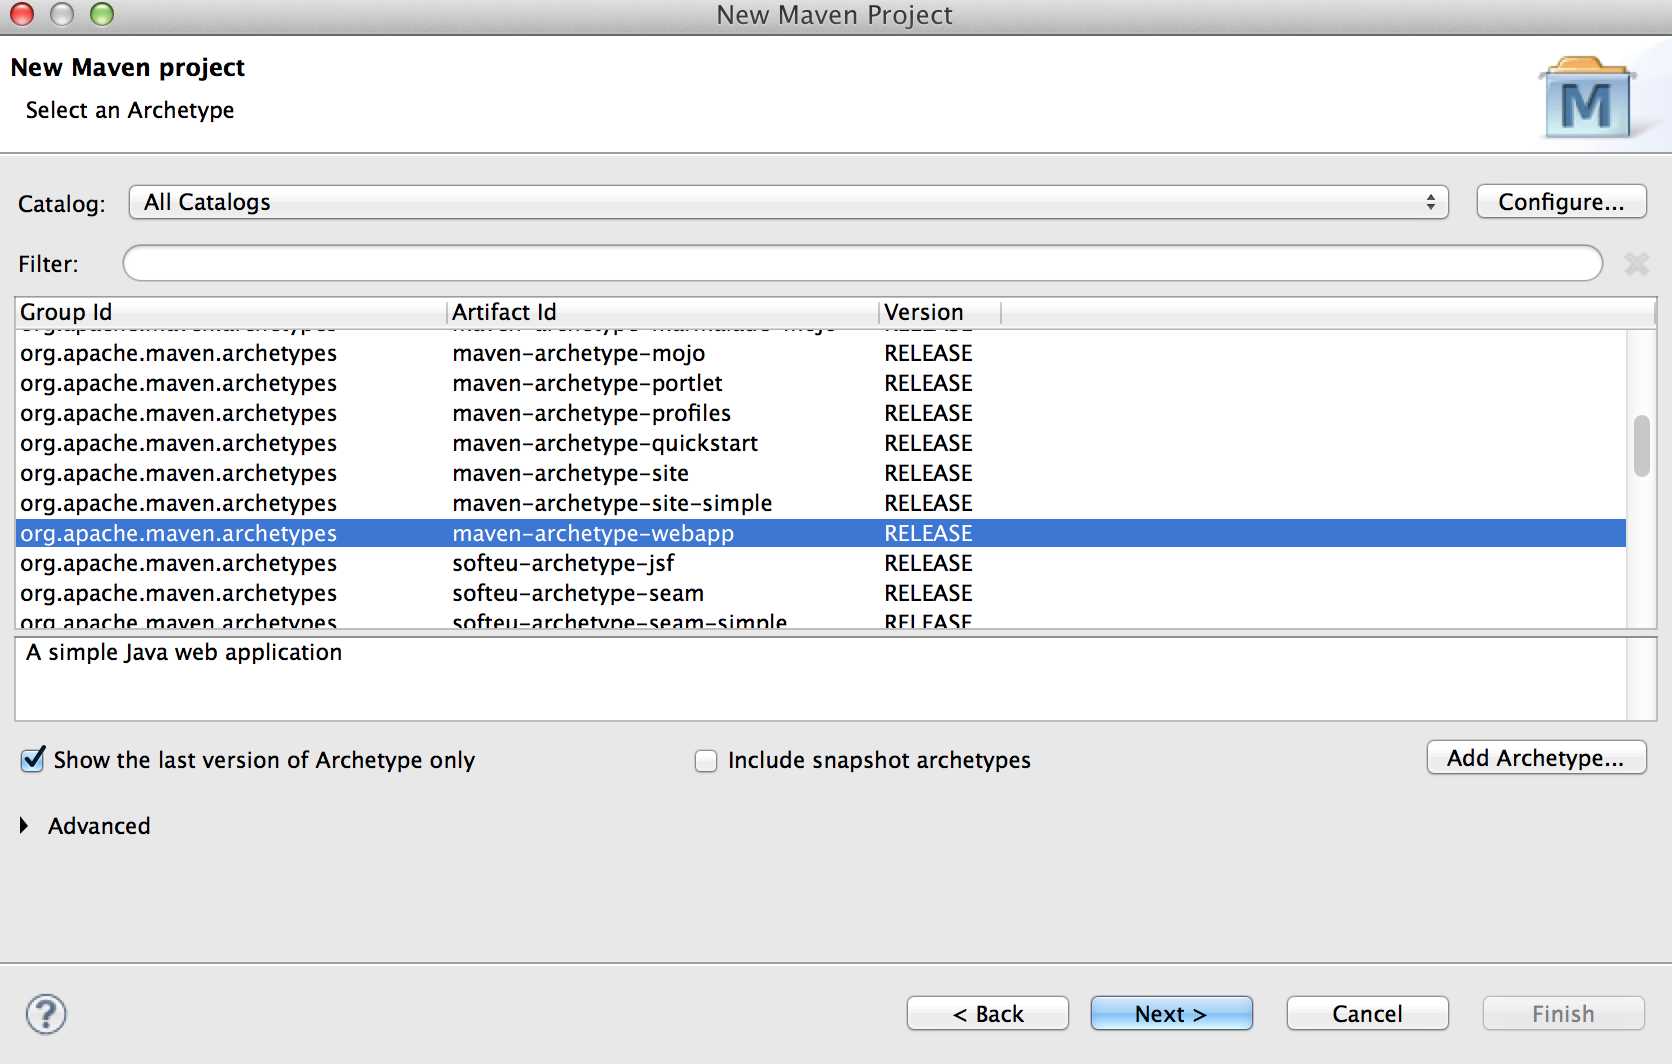Click the help question mark icon
Image resolution: width=1672 pixels, height=1064 pixels.
tap(46, 1014)
